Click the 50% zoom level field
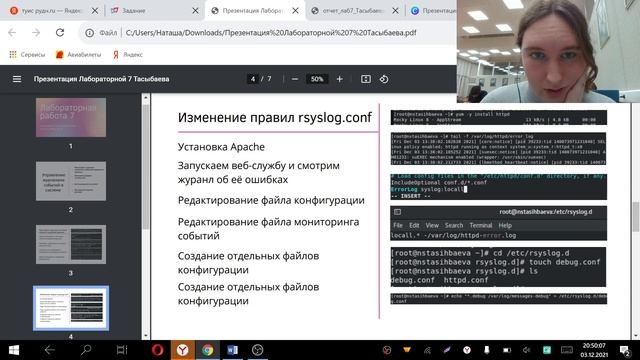Image resolution: width=640 pixels, height=360 pixels. (317, 79)
